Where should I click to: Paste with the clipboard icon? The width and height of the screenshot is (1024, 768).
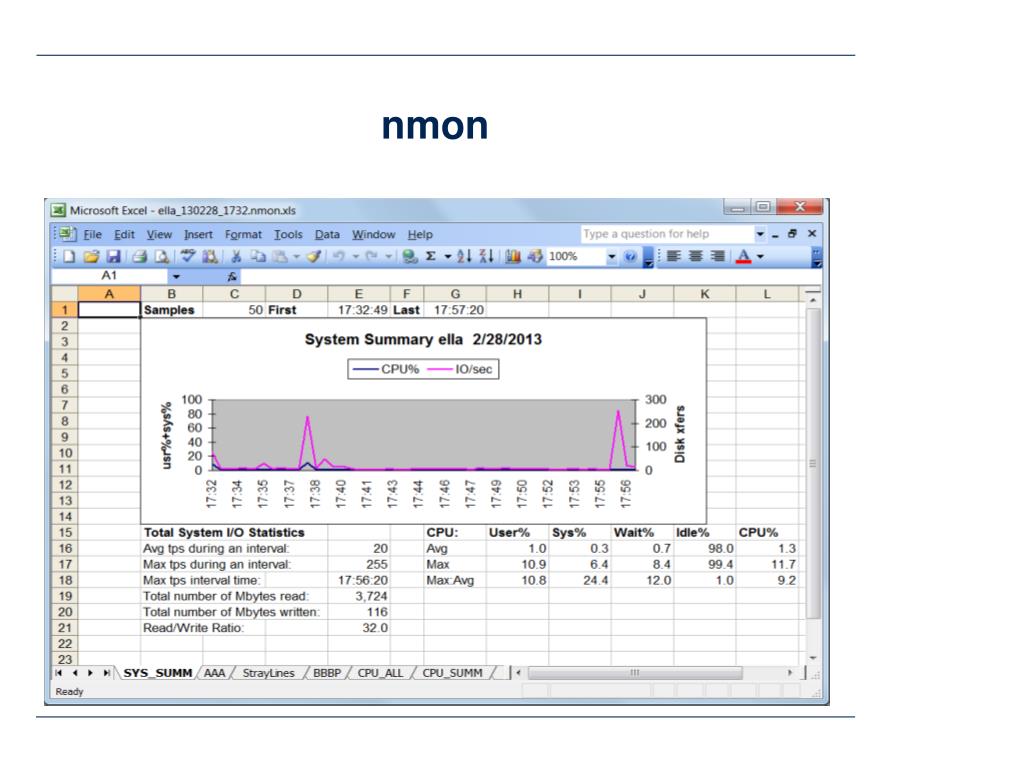coord(280,257)
